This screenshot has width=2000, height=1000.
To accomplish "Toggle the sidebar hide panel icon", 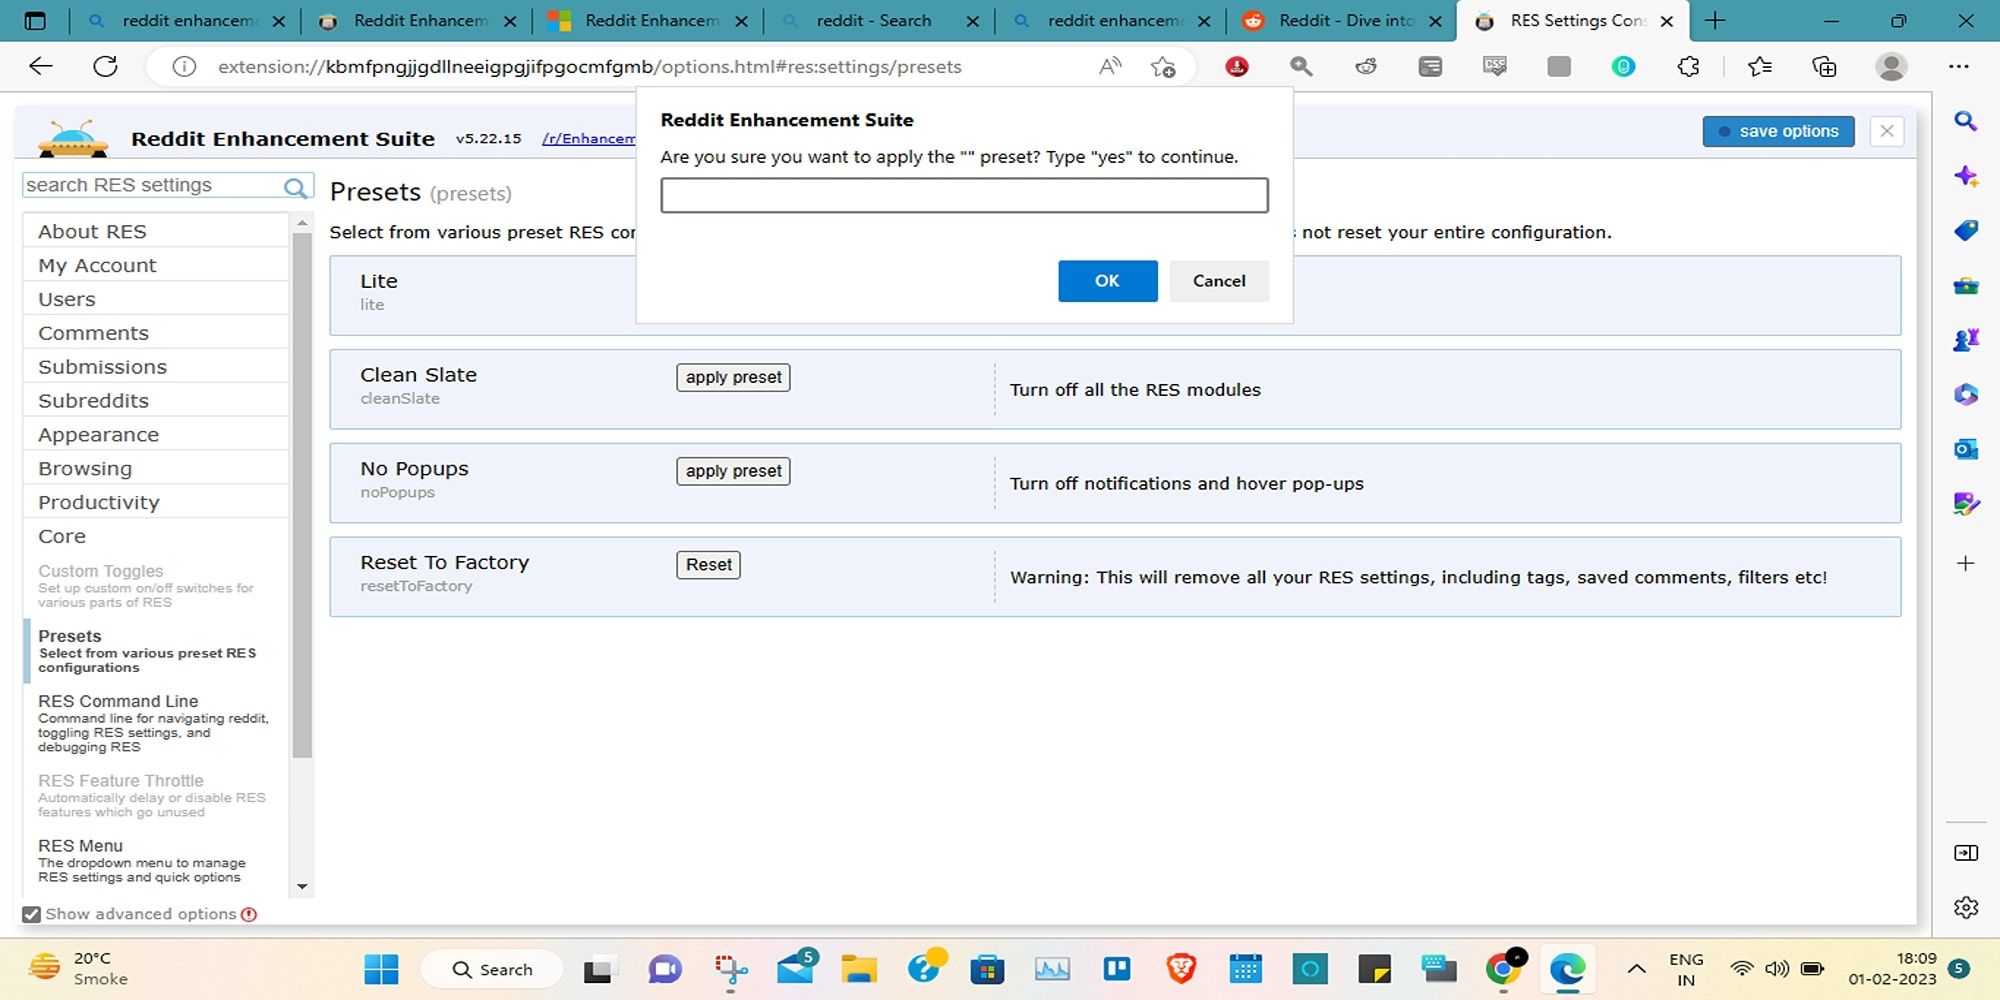I will click(x=1965, y=853).
